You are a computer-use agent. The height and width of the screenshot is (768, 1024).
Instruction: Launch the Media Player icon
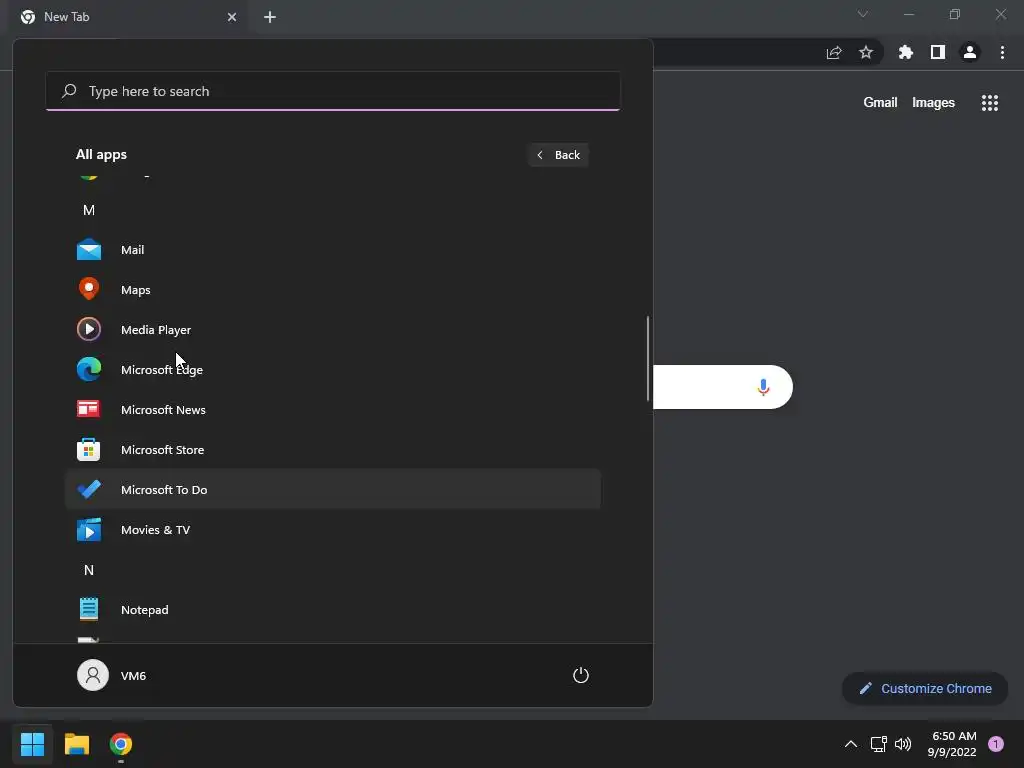pos(89,329)
